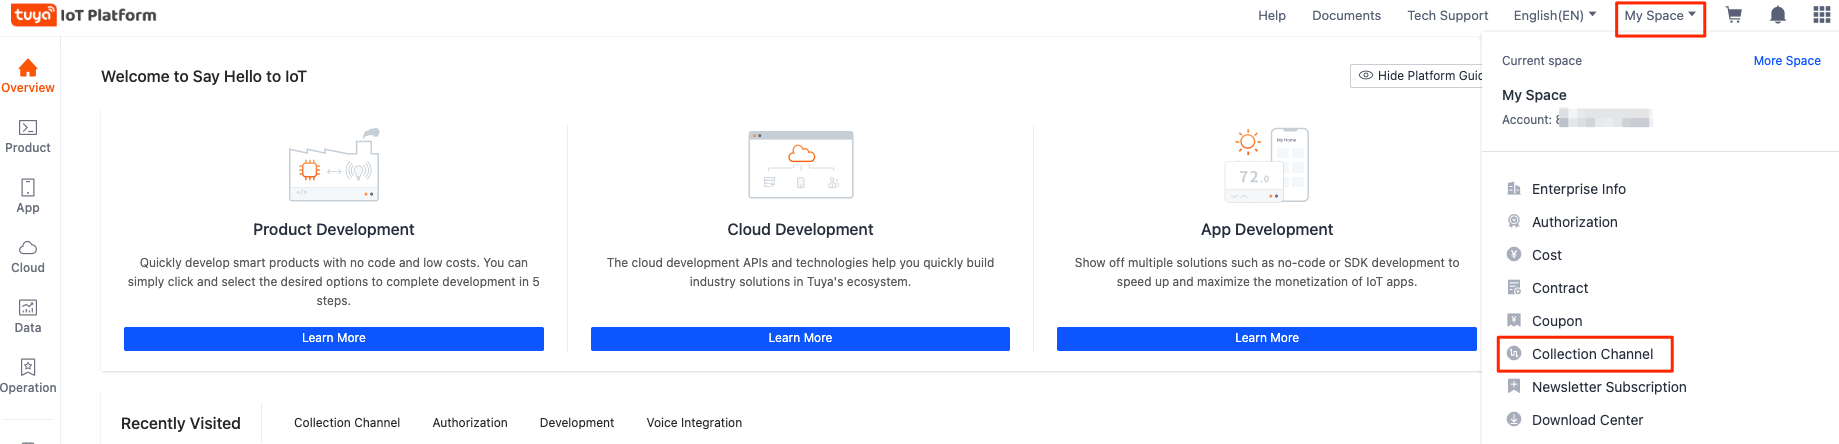Click Learn More under Cloud Development

[800, 339]
